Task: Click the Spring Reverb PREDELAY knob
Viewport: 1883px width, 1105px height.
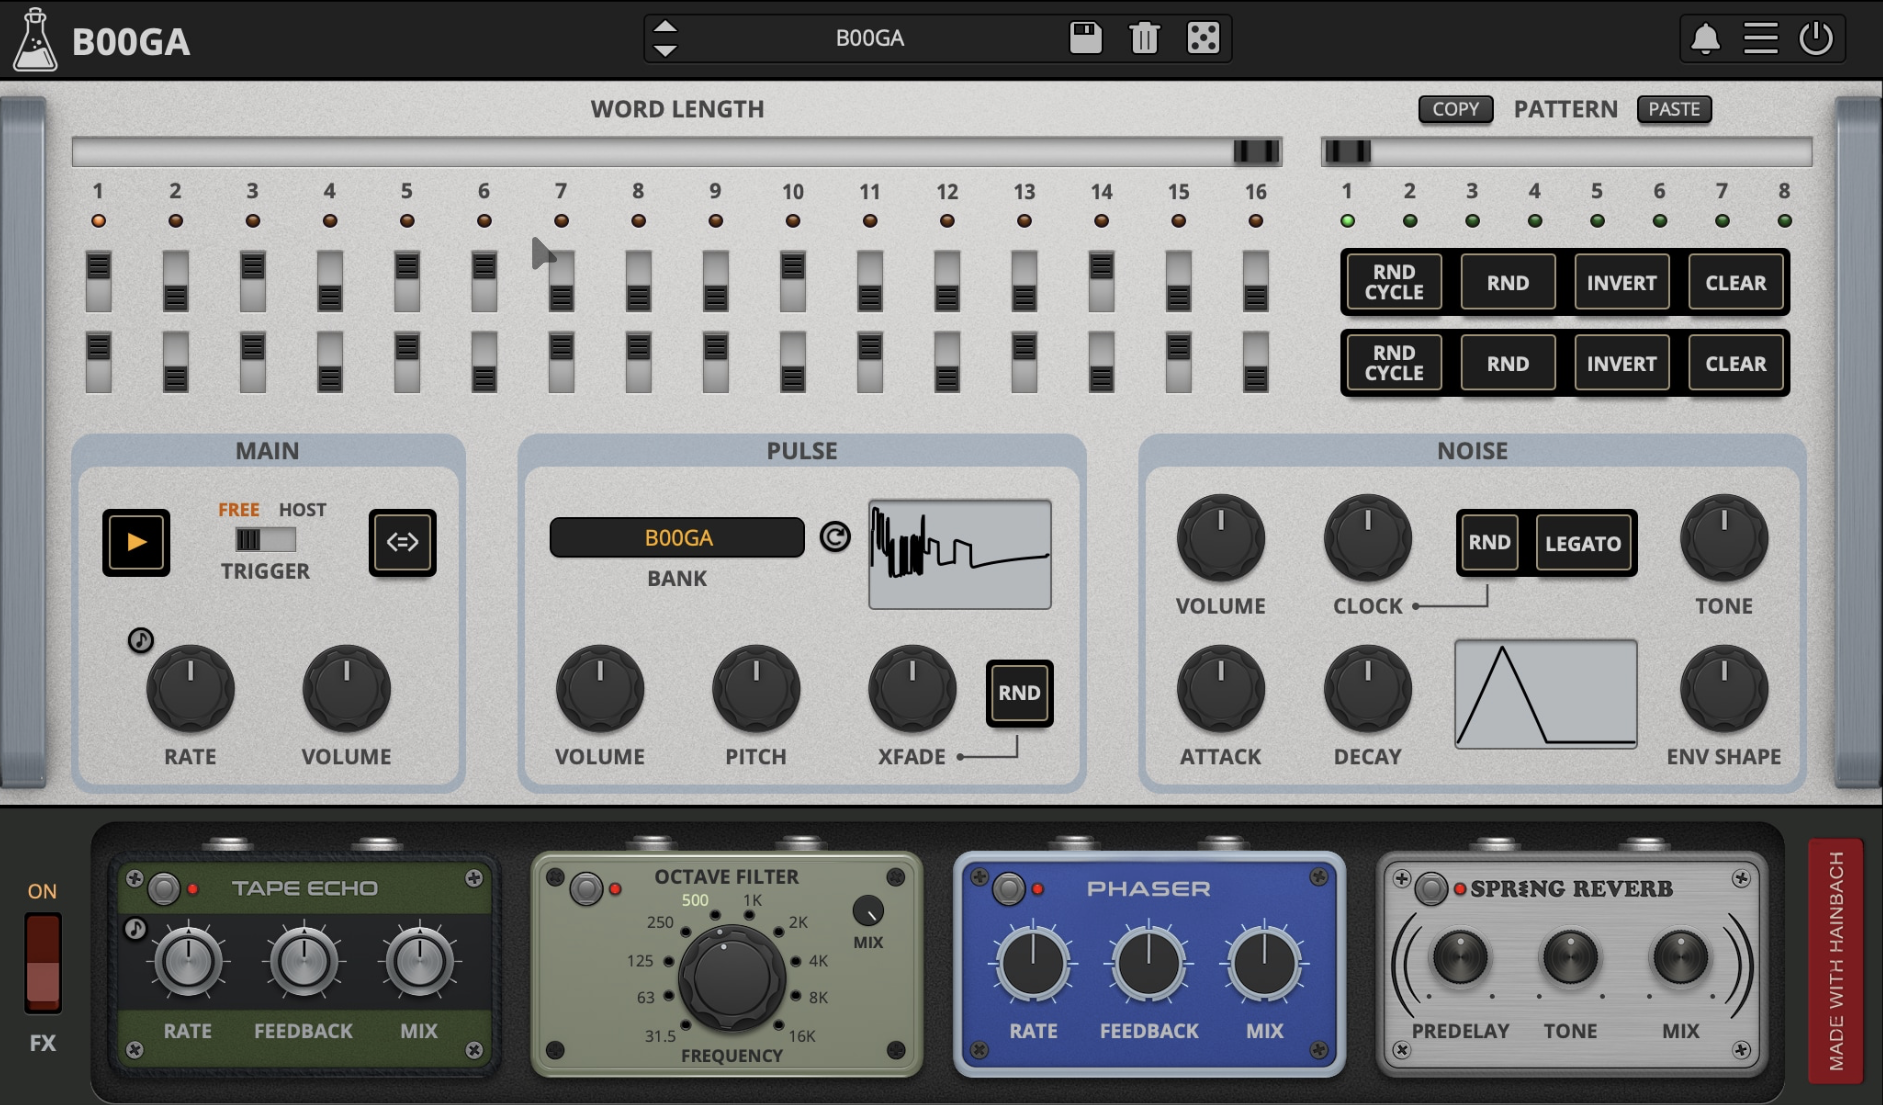Action: point(1460,958)
